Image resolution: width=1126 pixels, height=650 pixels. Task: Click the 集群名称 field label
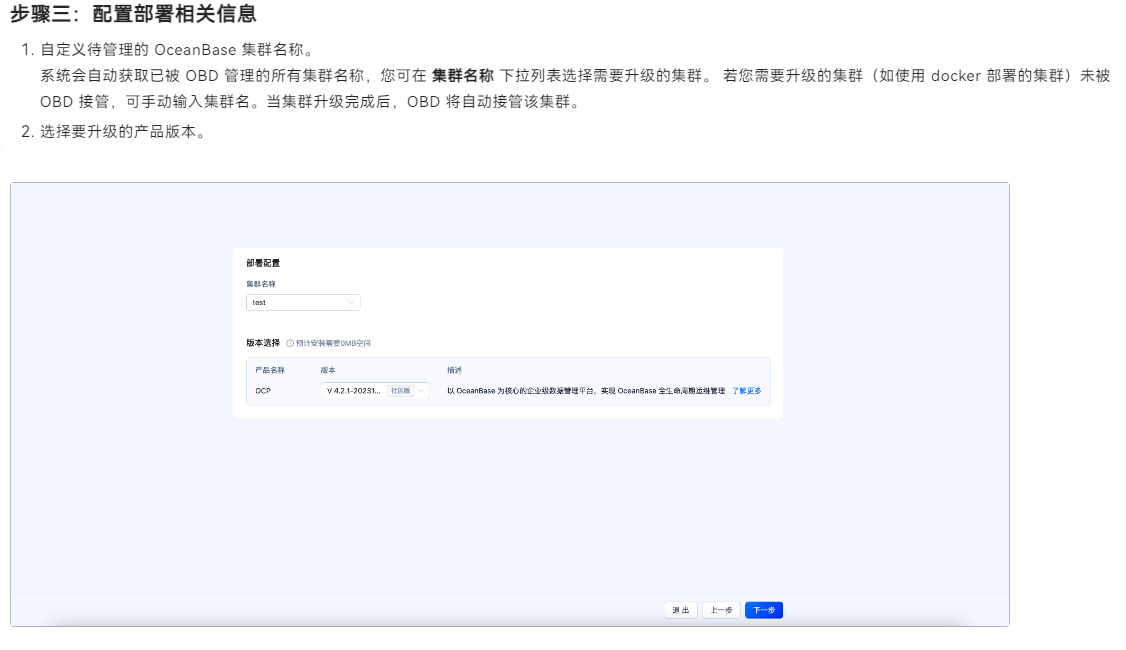[261, 284]
